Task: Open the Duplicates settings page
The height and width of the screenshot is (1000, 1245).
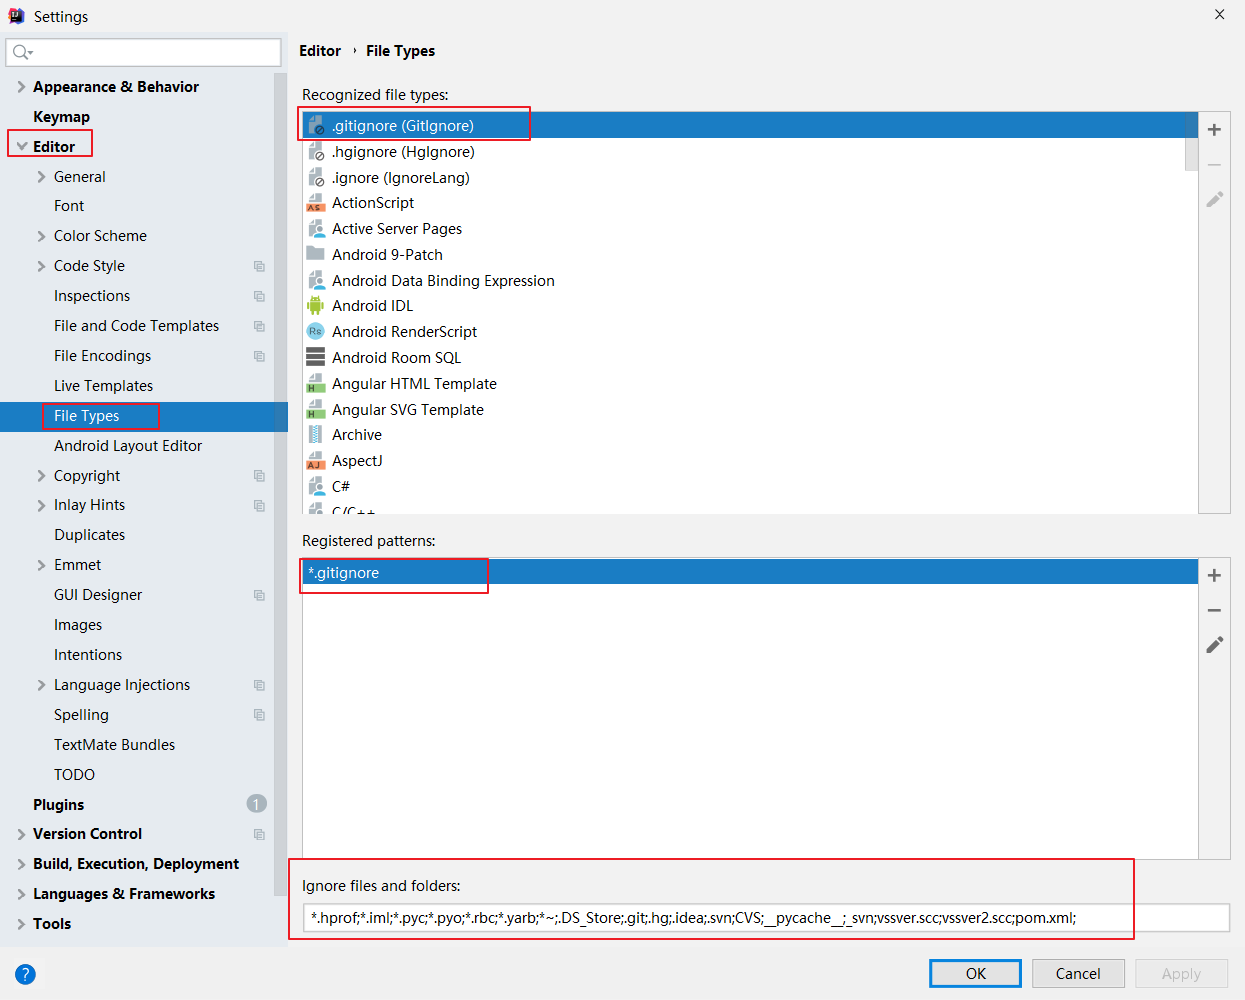Action: click(x=89, y=535)
